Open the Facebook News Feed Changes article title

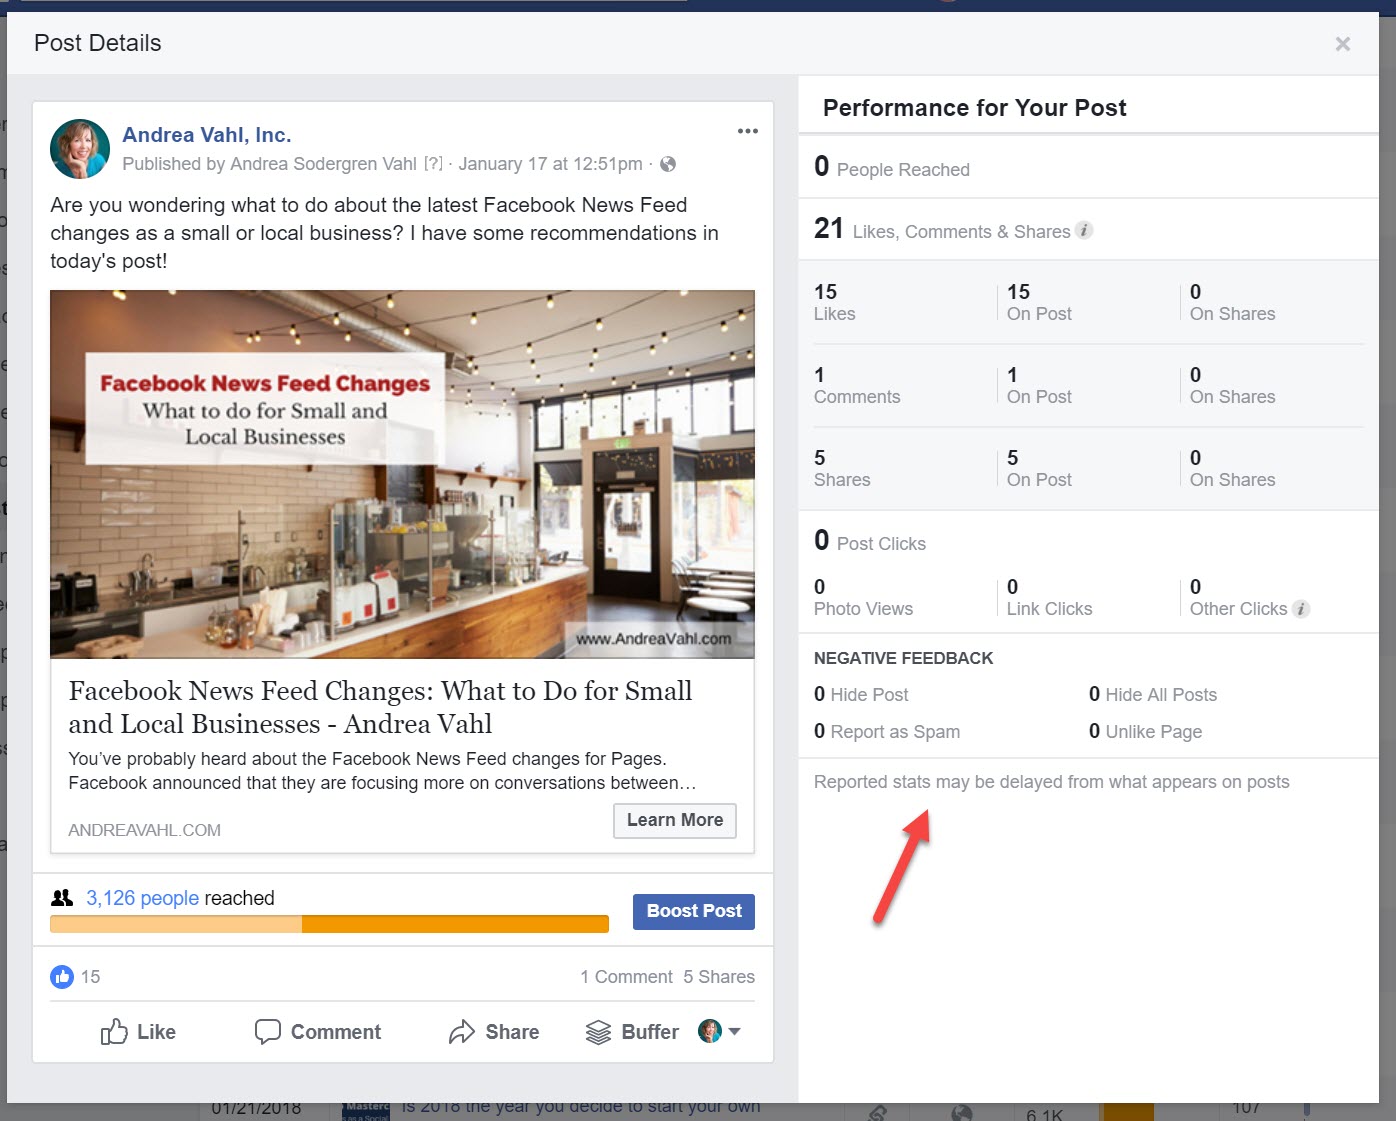coord(380,707)
